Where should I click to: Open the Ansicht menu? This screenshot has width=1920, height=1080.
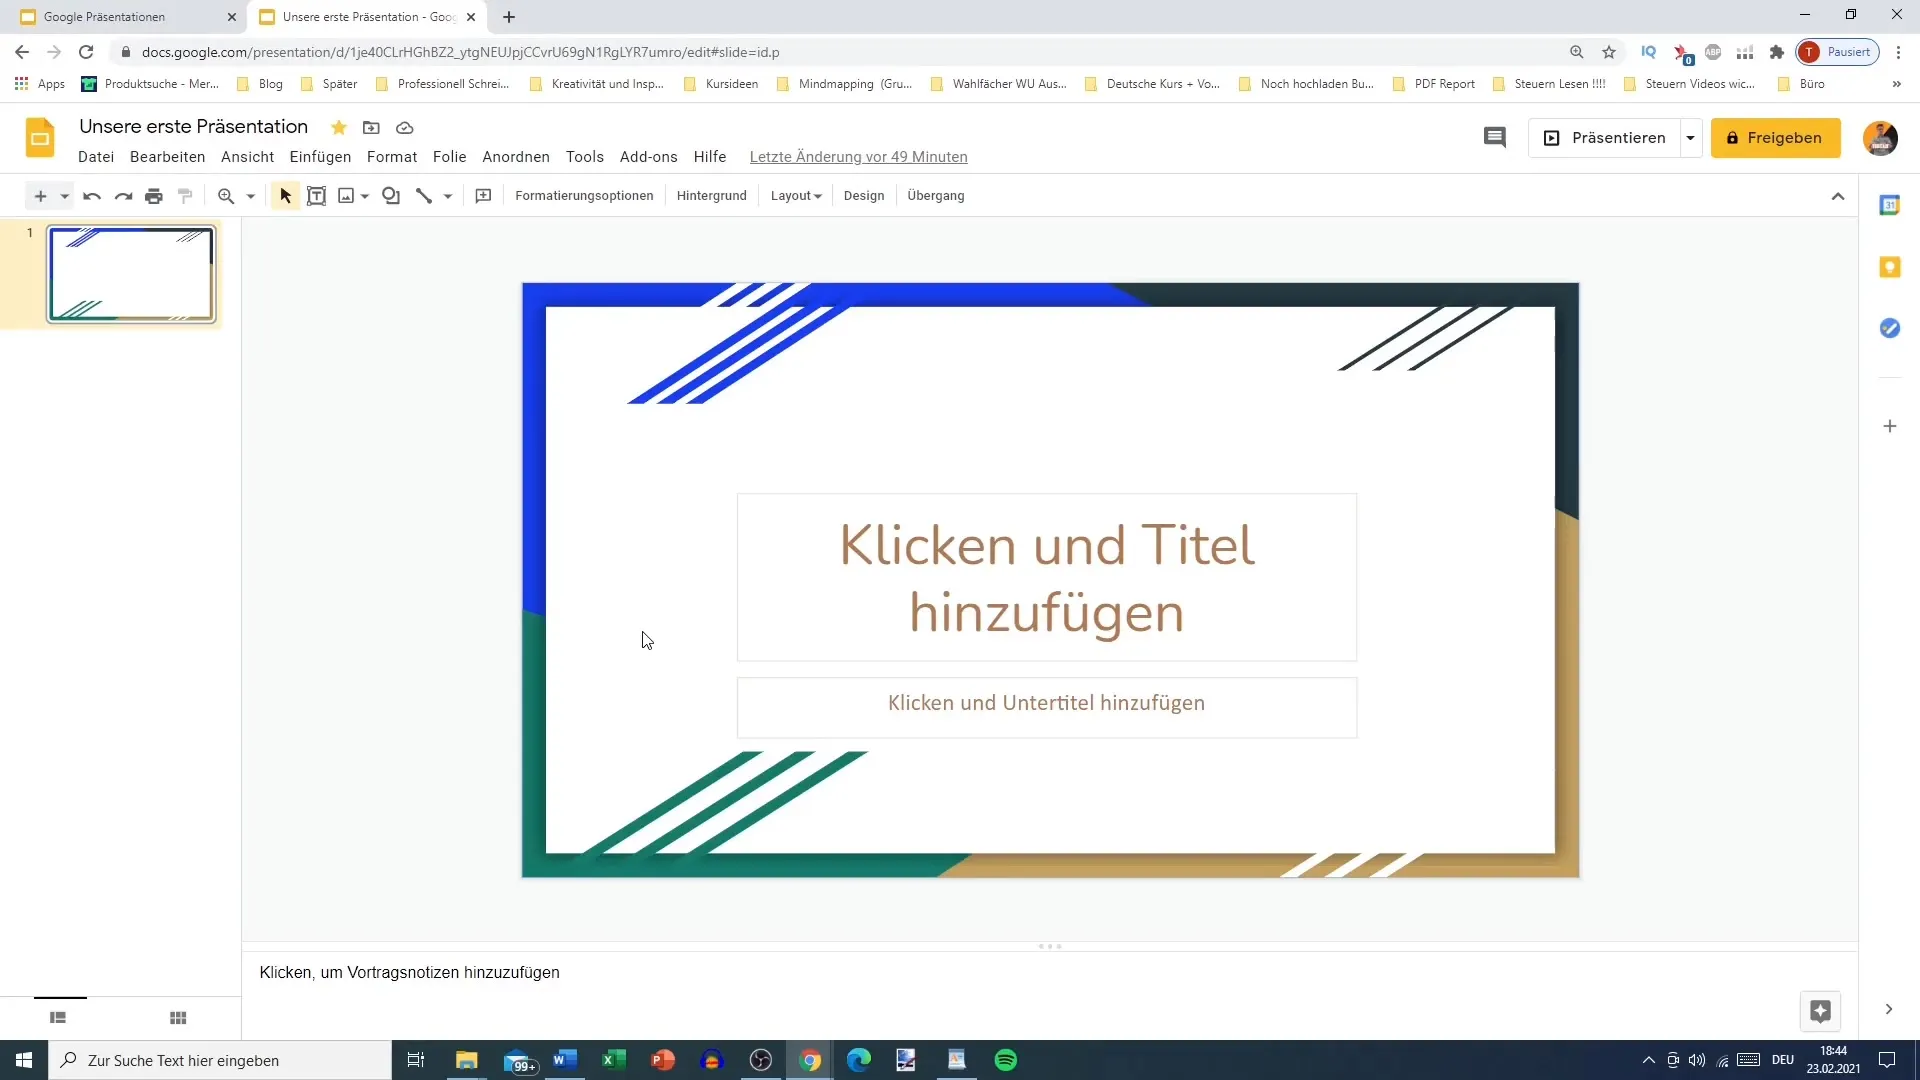coord(247,157)
